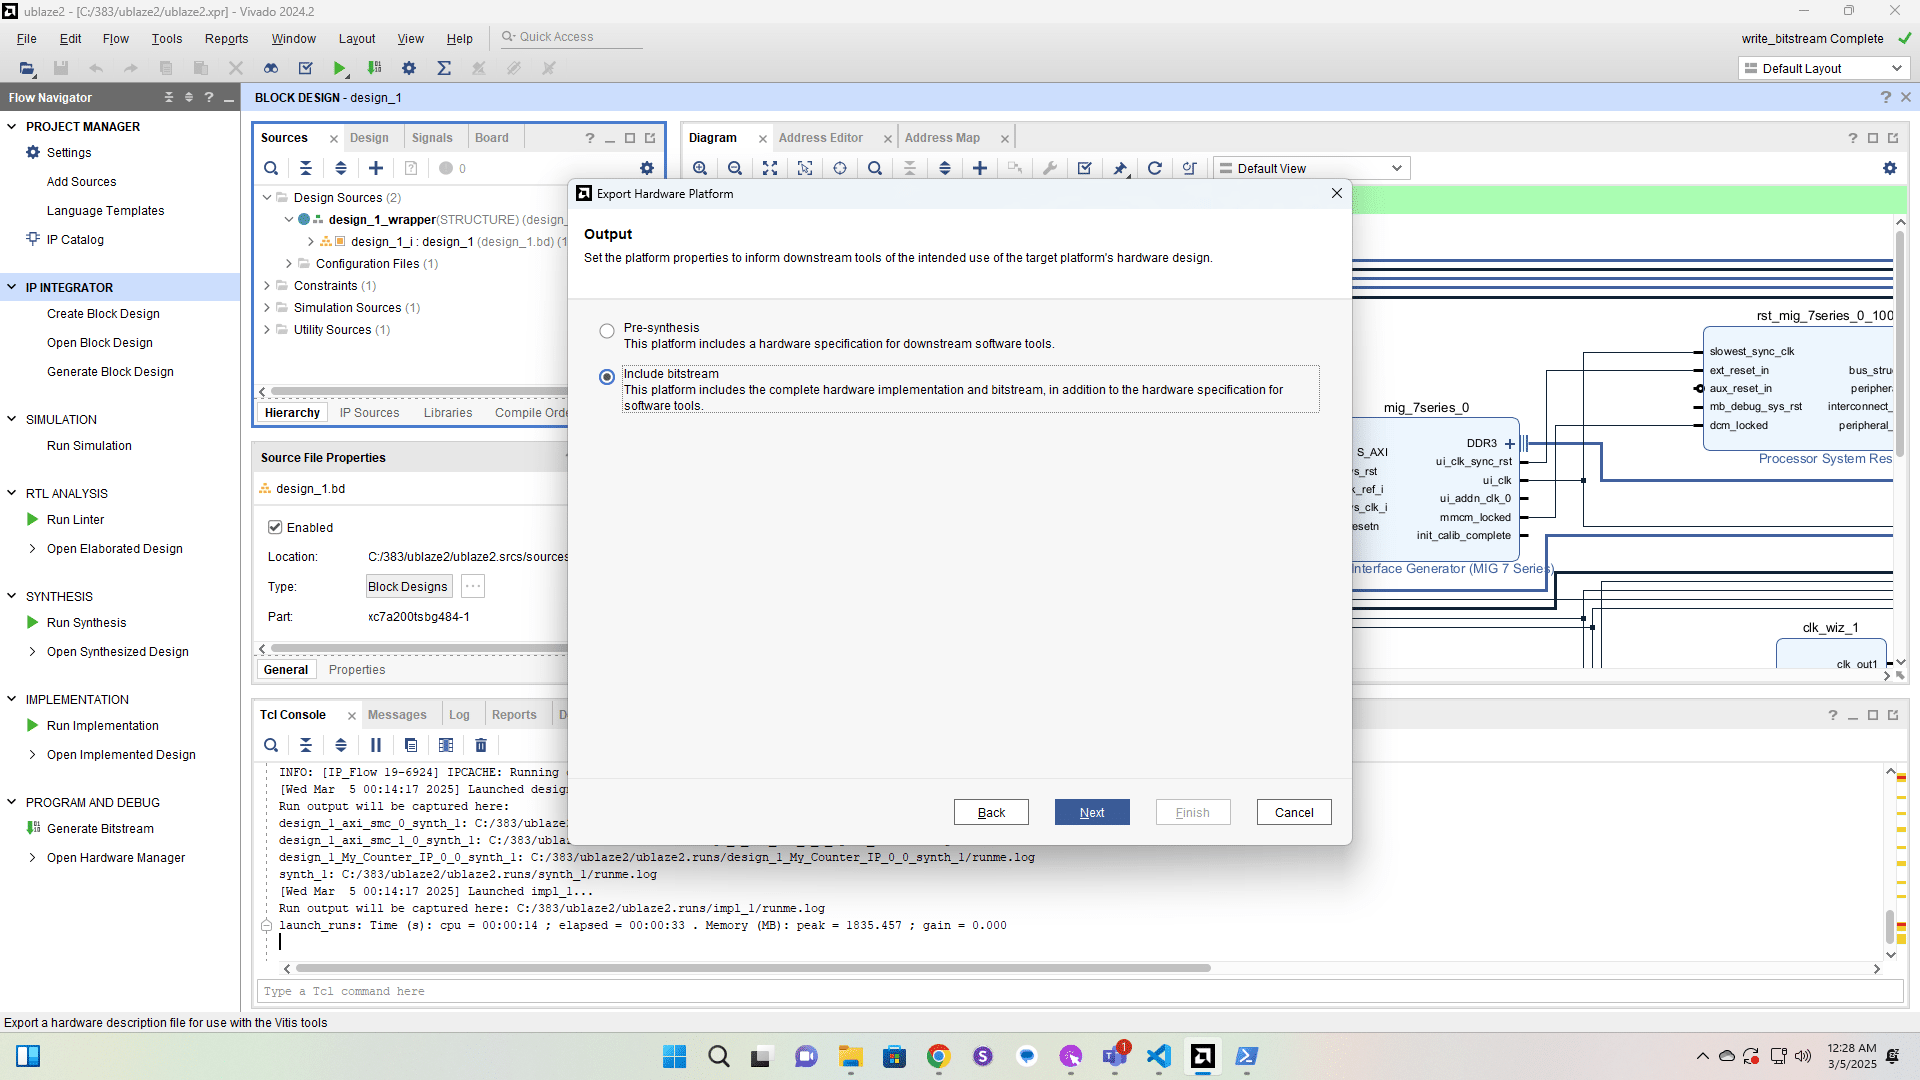1920x1080 pixels.
Task: Select the Include bitstream radio option
Action: (607, 377)
